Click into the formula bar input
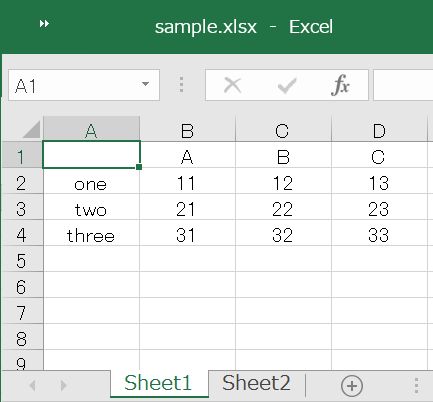 [403, 85]
